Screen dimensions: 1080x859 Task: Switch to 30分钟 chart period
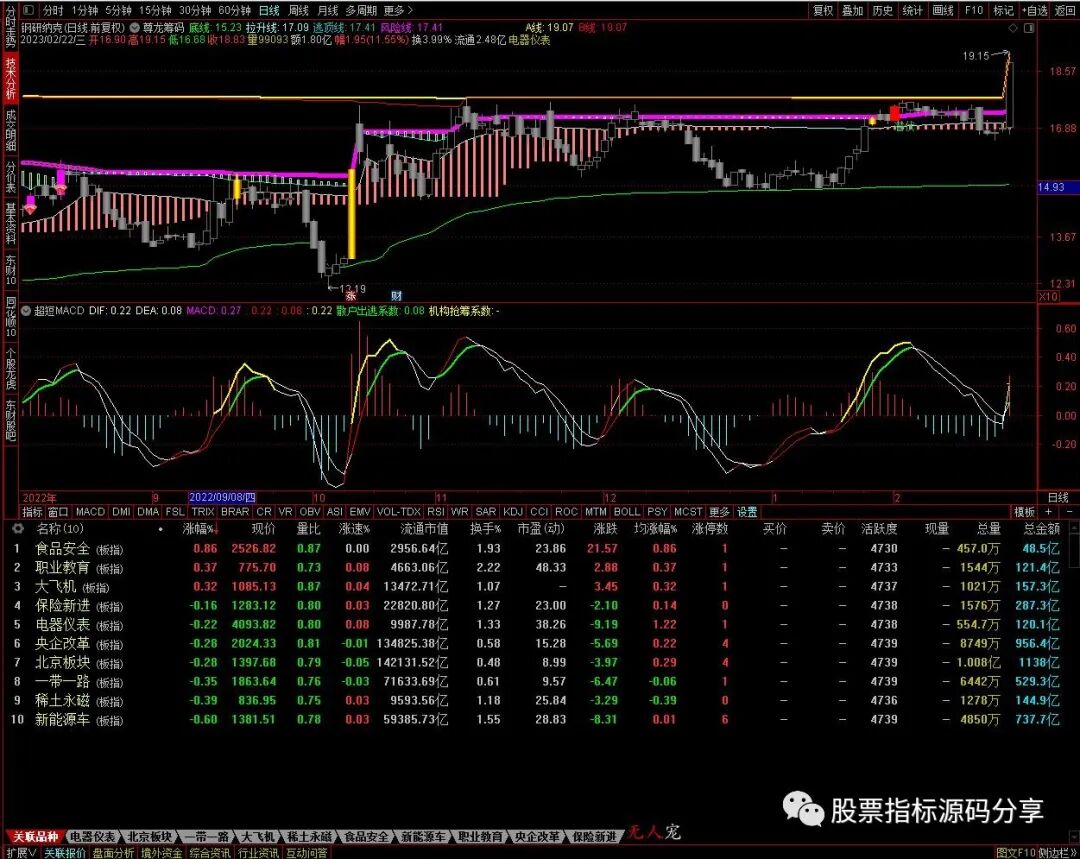tap(195, 10)
